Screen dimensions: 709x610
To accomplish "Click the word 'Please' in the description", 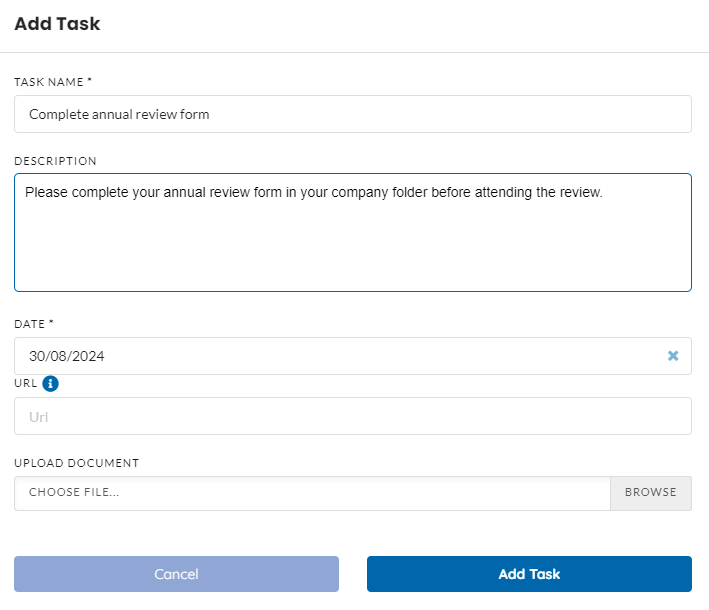I will point(46,192).
